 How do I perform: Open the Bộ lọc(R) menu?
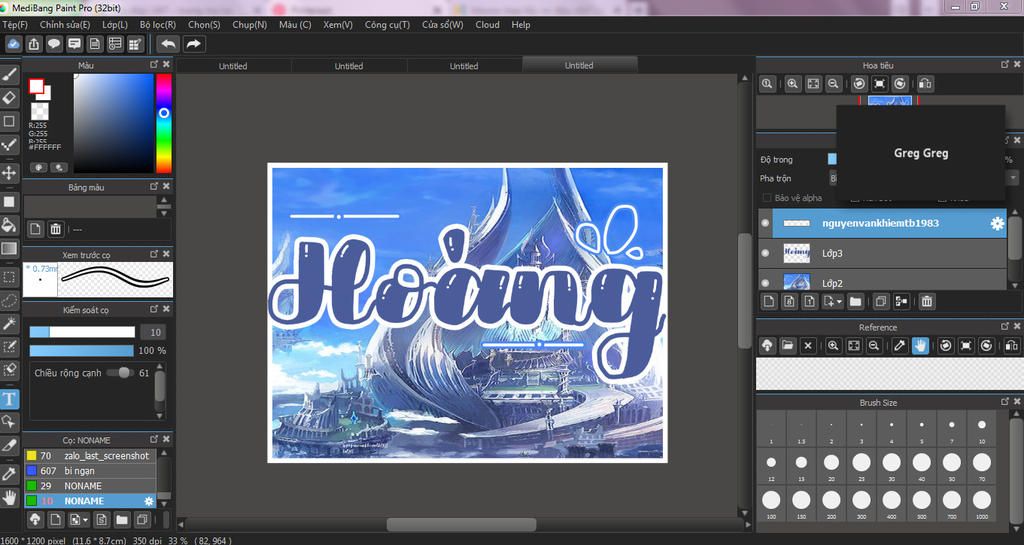(158, 25)
